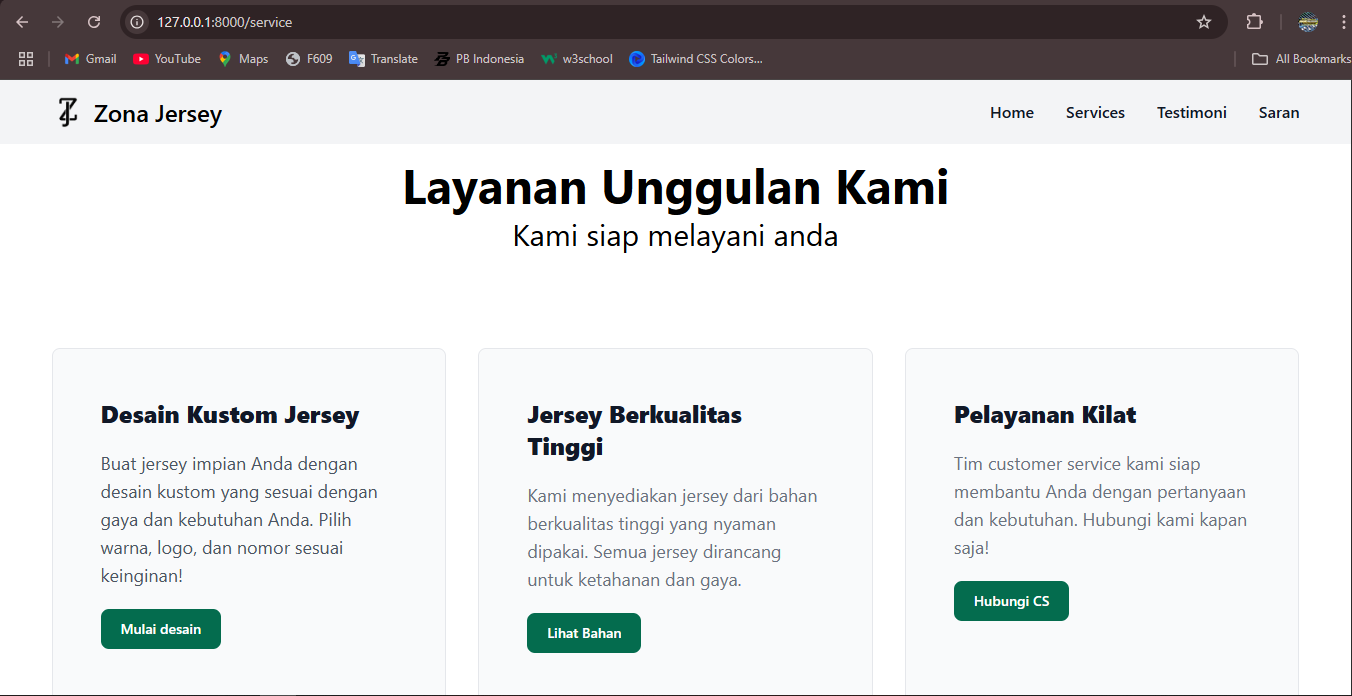Image resolution: width=1352 pixels, height=696 pixels.
Task: Open Services in the navbar
Action: [x=1095, y=113]
